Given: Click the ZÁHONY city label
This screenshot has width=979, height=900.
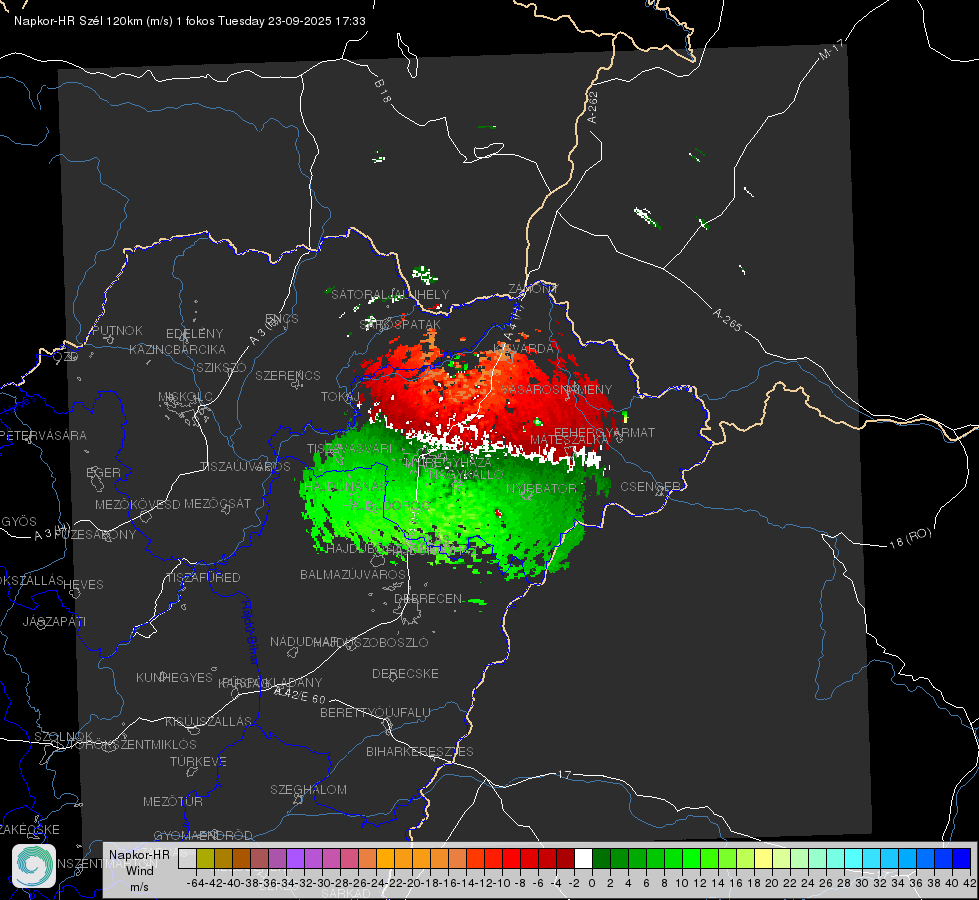Looking at the screenshot, I should coord(532,289).
